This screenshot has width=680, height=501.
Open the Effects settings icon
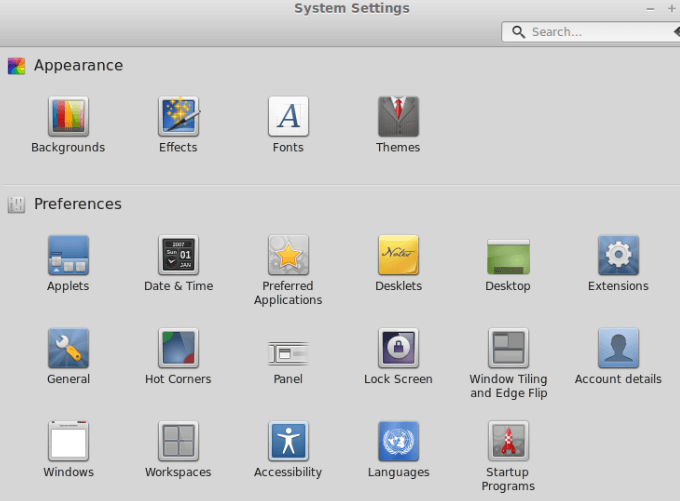click(178, 116)
